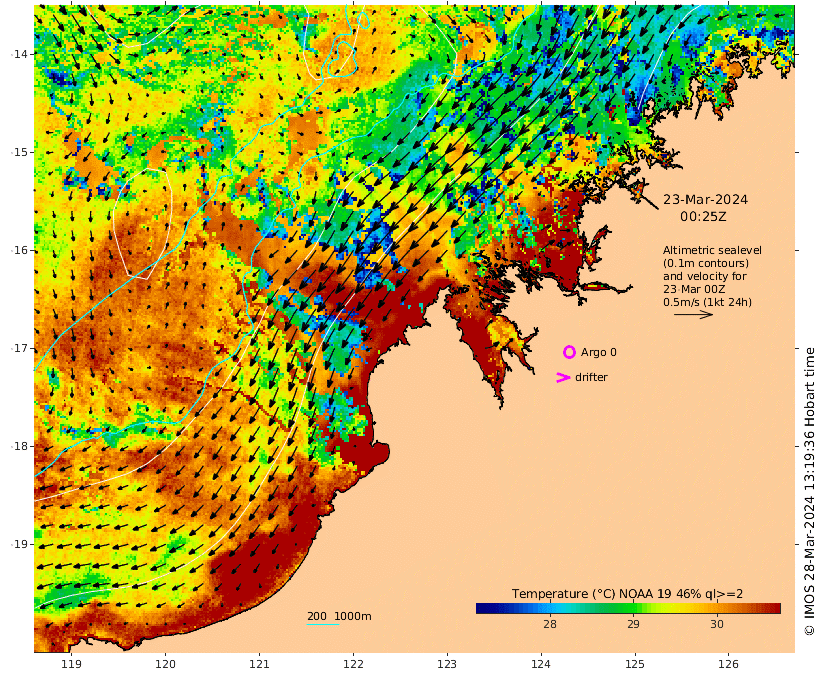Click the 0.5m/s (1kt 24h) label
The width and height of the screenshot is (820, 680).
pos(707,302)
